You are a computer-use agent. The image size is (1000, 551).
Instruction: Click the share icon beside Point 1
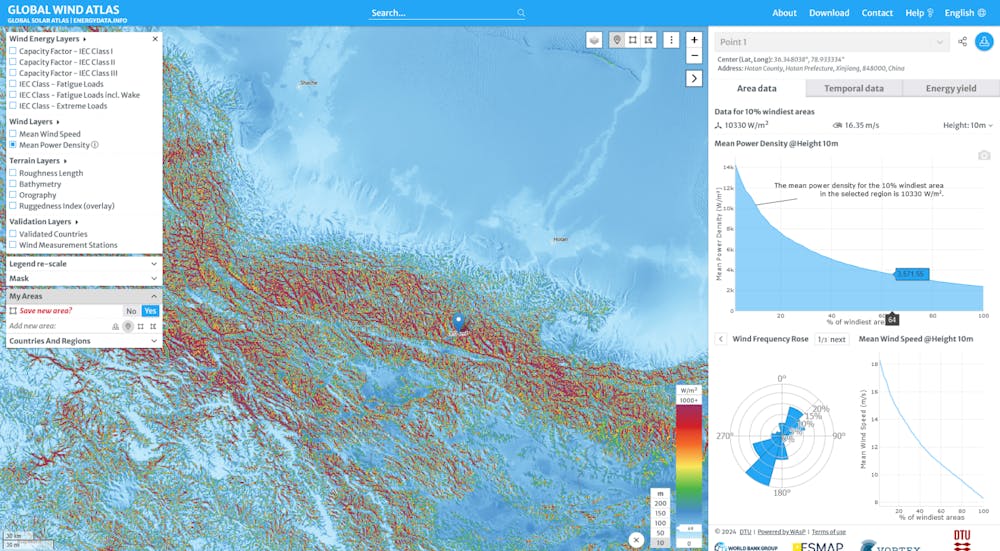pos(962,42)
